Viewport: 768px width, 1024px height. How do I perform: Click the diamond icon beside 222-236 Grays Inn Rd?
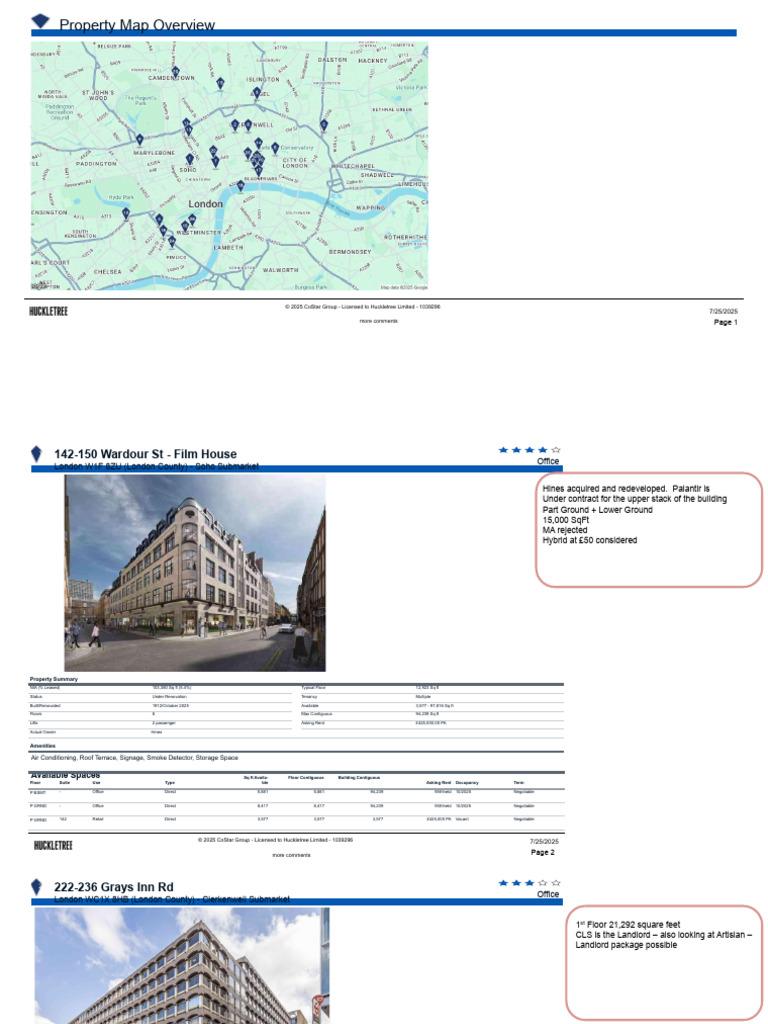(x=37, y=886)
